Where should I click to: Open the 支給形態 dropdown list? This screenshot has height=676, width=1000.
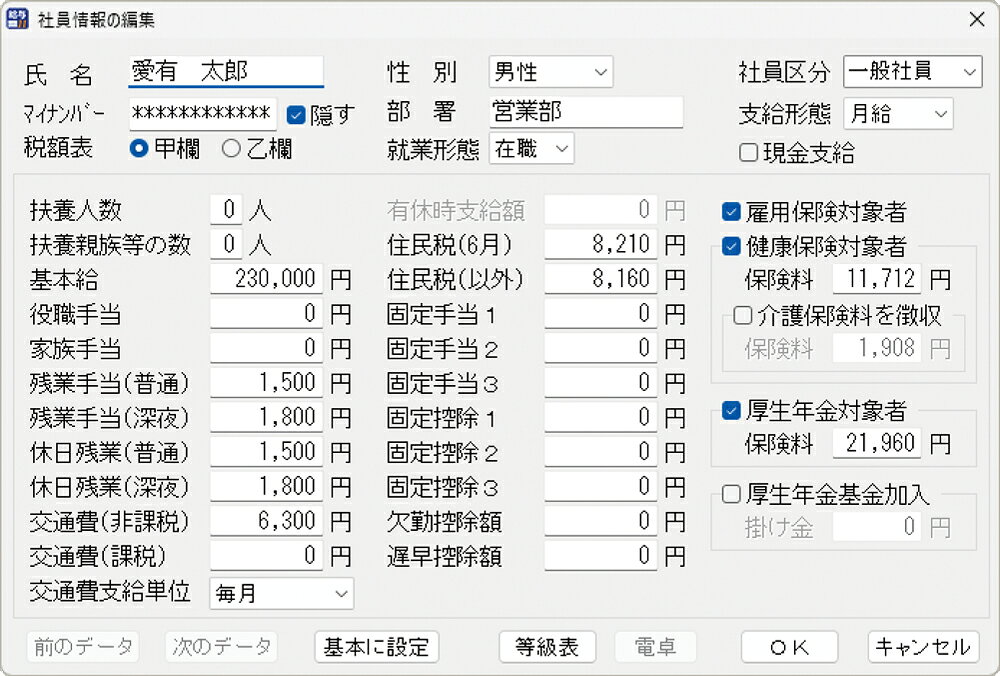tap(898, 114)
